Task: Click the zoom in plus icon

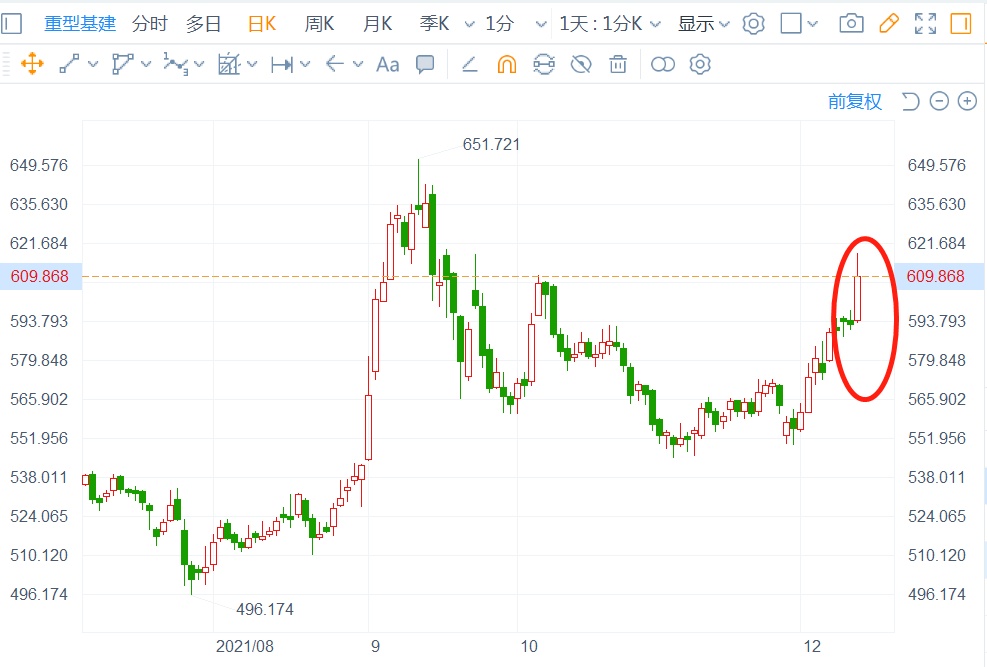Action: 967,101
